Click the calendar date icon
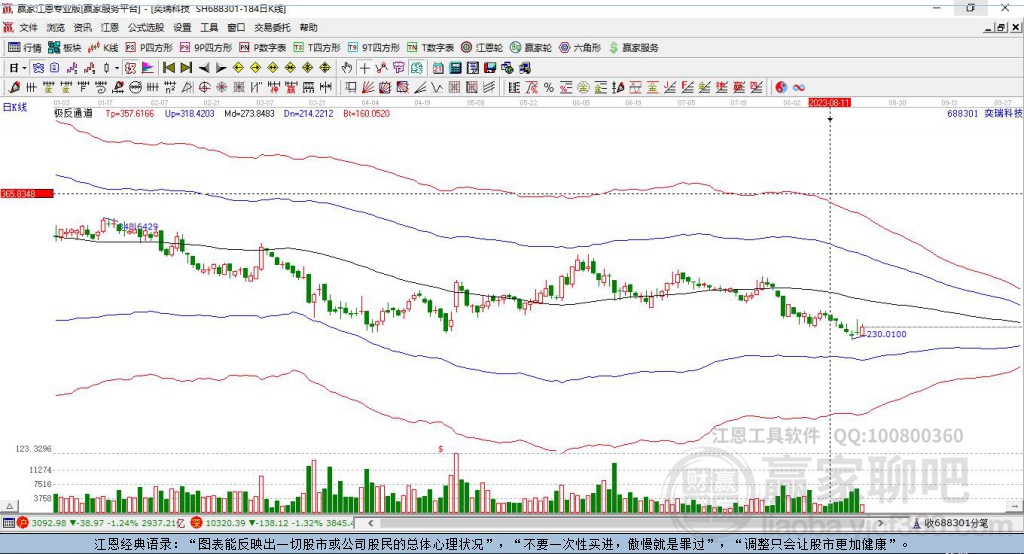This screenshot has width=1024, height=554. pos(438,68)
